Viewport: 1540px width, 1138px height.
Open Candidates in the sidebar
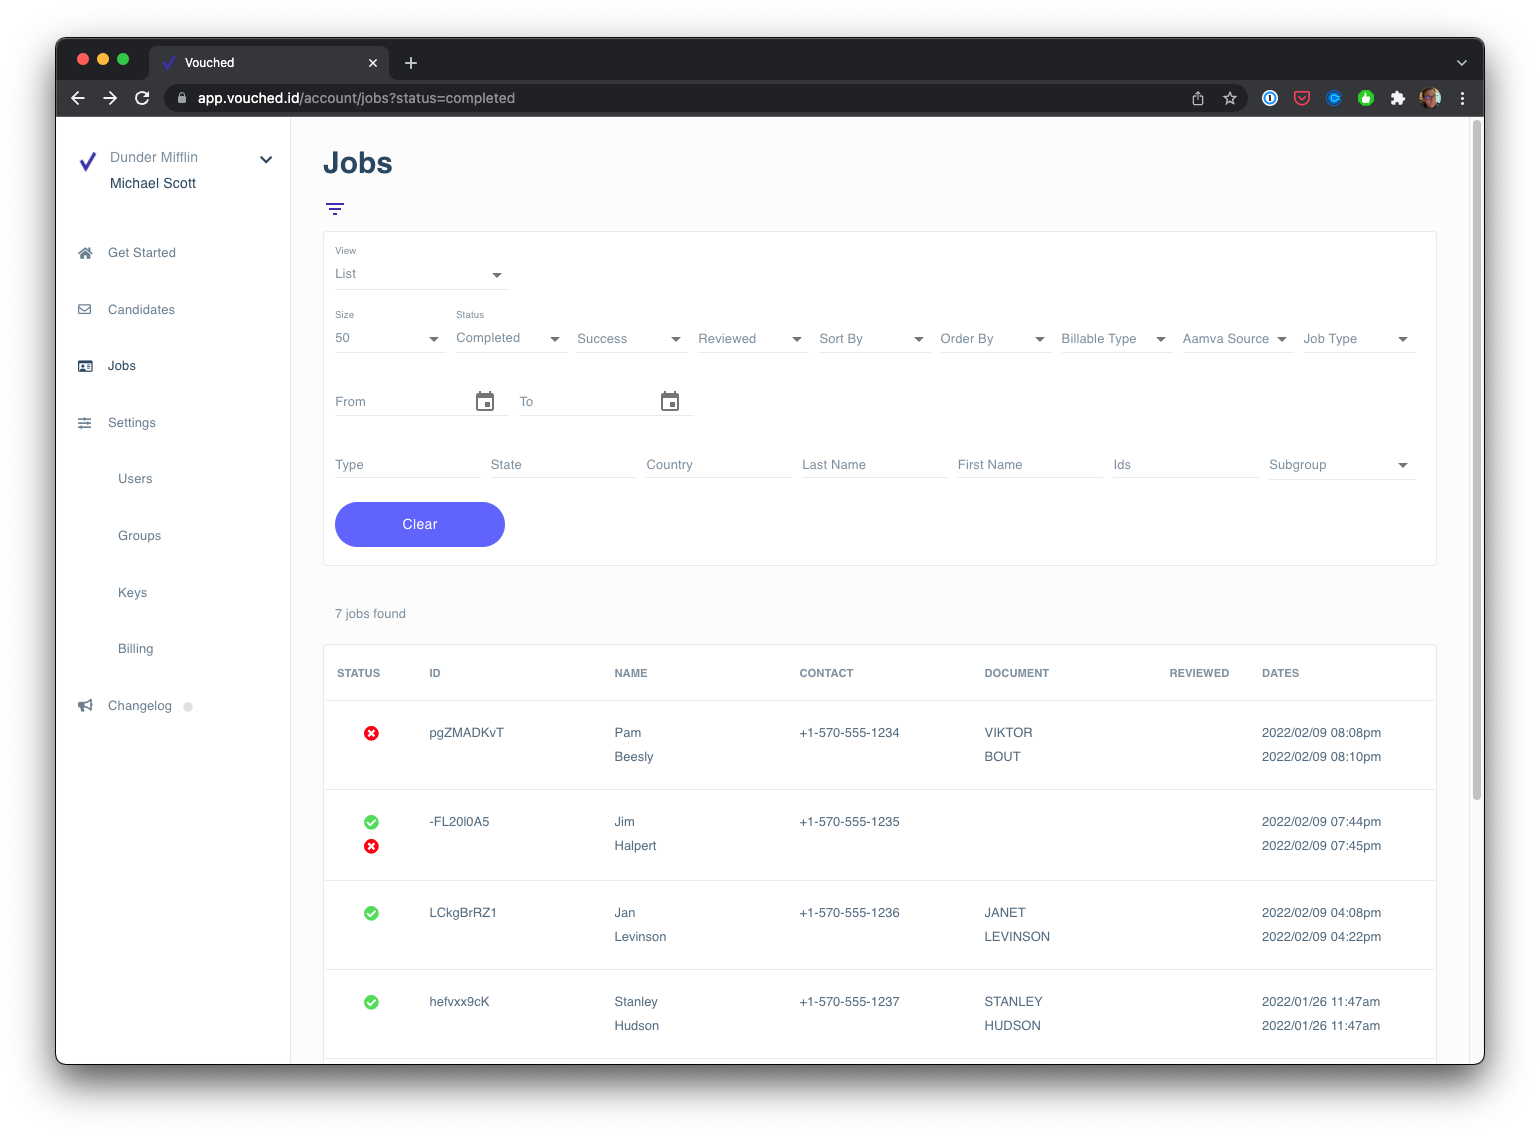141,310
